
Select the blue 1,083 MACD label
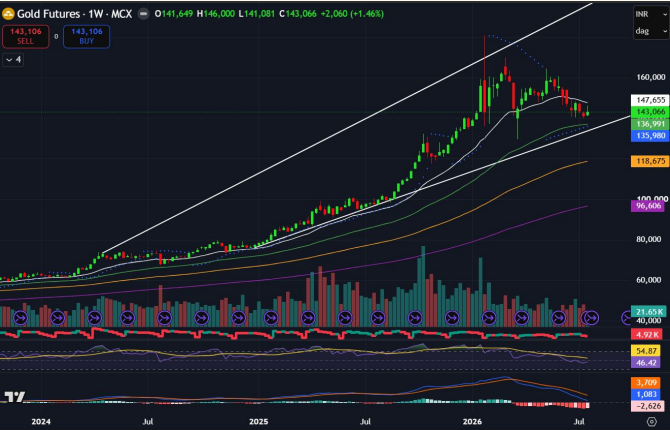coord(646,394)
